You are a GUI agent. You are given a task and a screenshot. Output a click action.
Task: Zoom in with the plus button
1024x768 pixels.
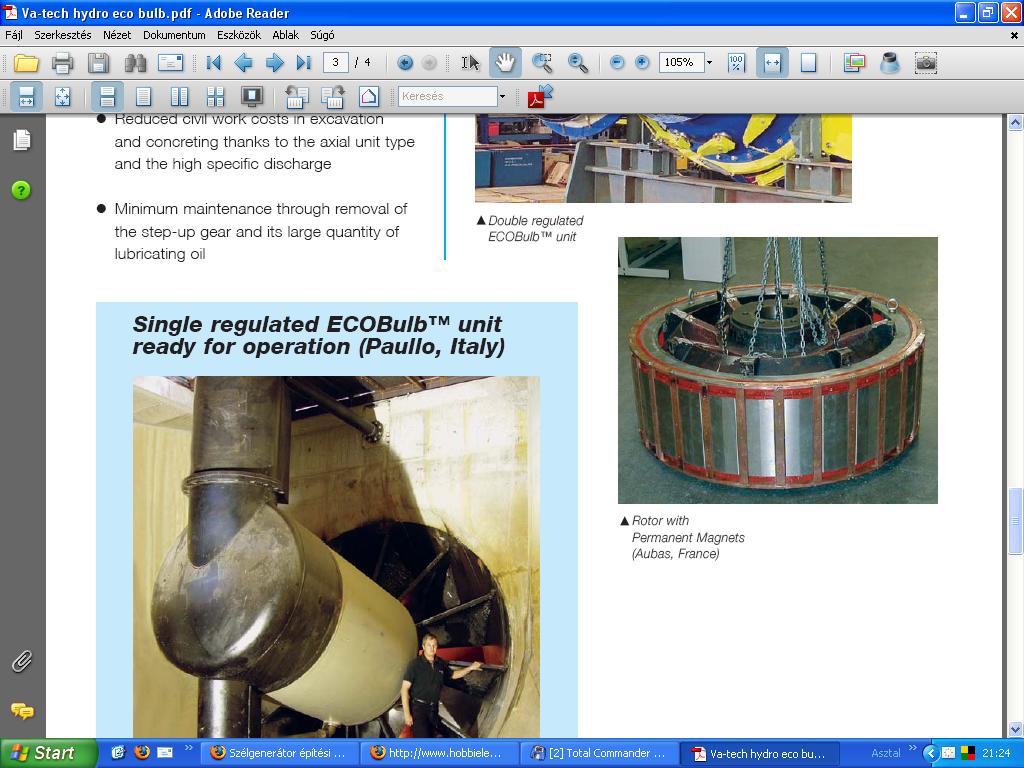pyautogui.click(x=643, y=63)
